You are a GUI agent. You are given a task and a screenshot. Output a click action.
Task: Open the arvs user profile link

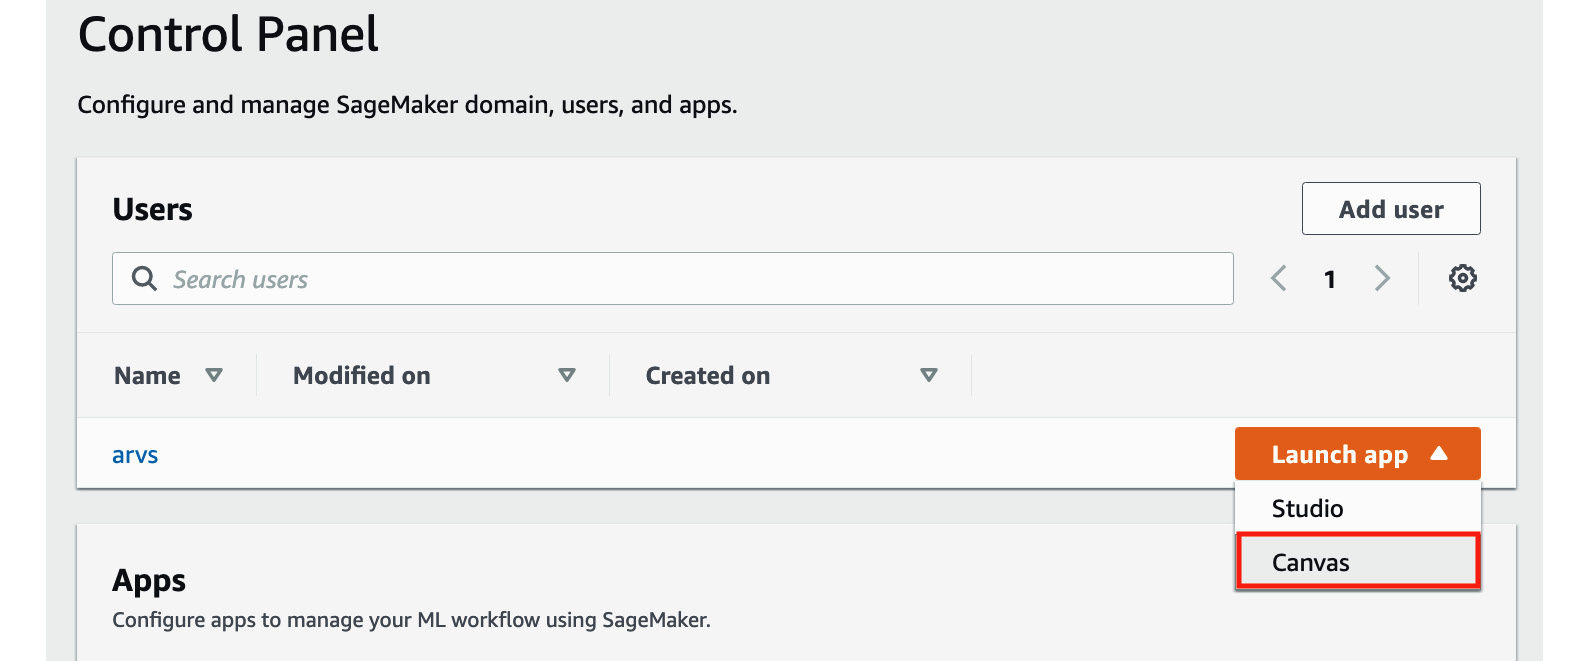coord(135,455)
